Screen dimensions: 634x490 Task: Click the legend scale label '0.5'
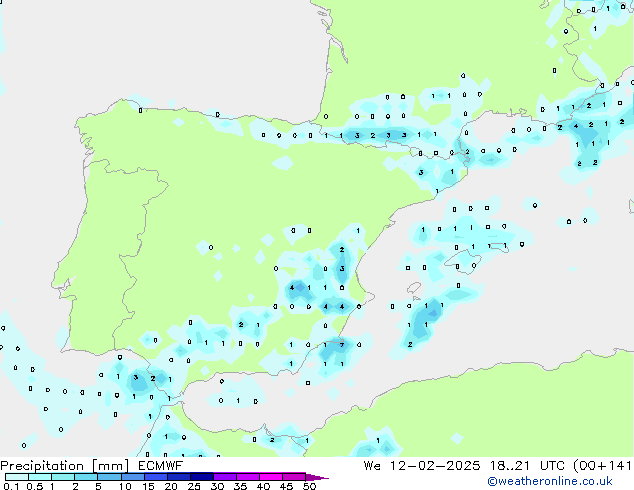coord(34,486)
